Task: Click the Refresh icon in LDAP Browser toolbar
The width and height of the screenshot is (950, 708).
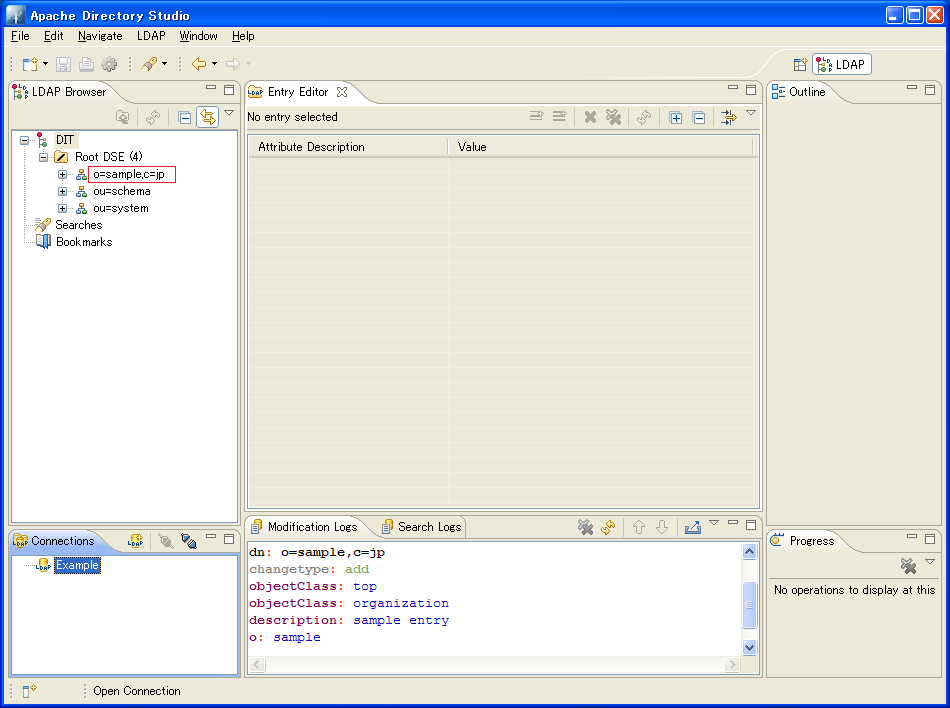Action: (x=153, y=117)
